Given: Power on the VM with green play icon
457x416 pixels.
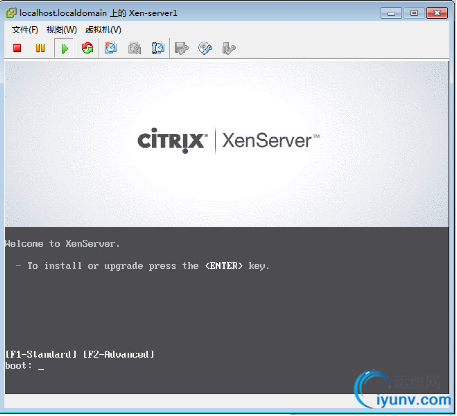Looking at the screenshot, I should coord(64,49).
